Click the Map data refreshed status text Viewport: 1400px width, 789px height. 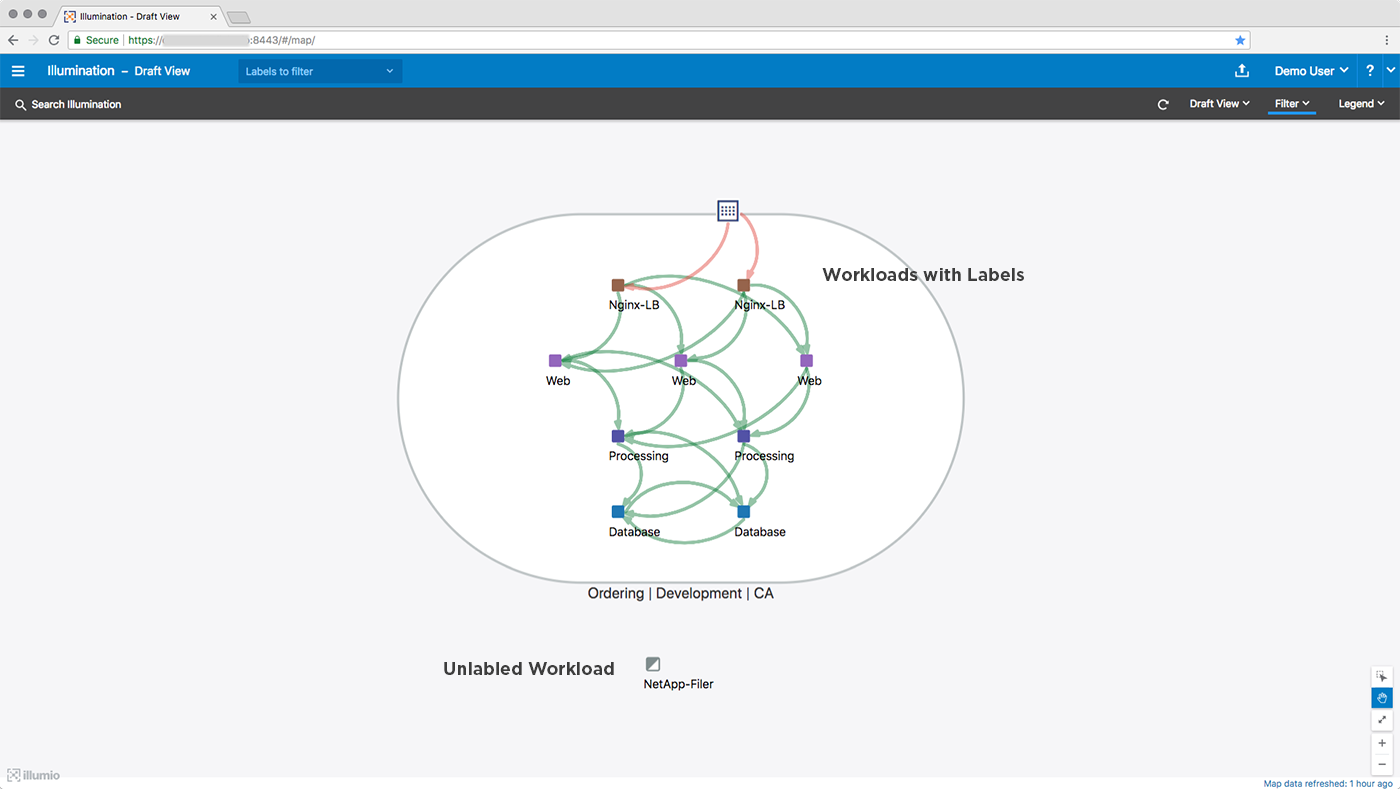(x=1327, y=783)
